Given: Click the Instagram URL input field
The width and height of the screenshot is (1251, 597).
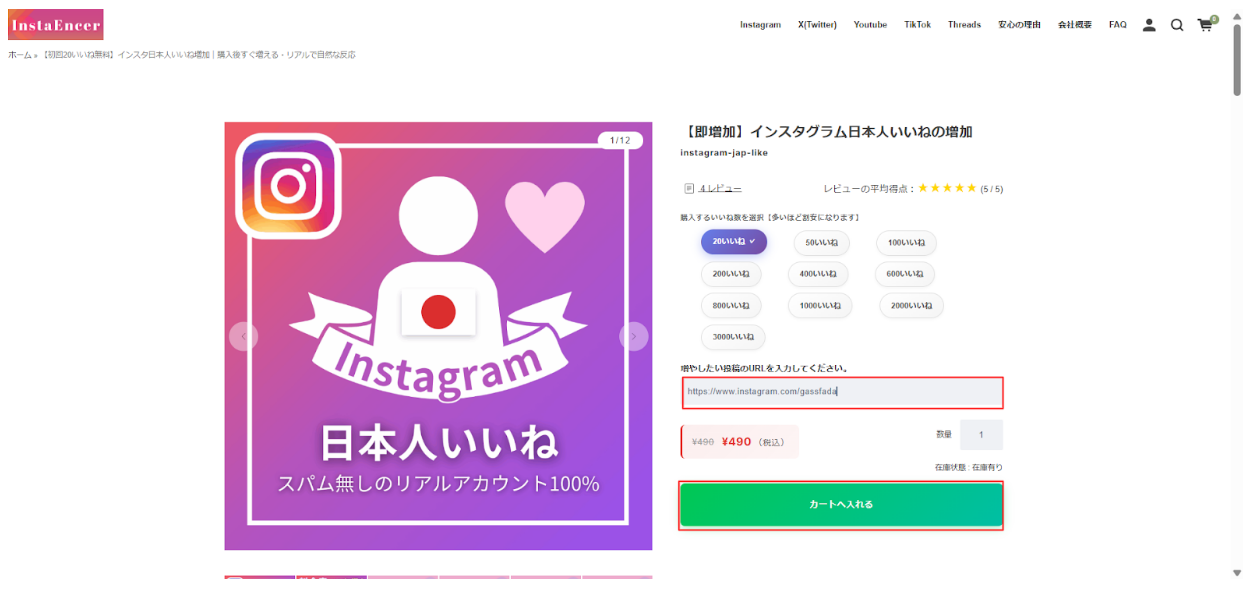Looking at the screenshot, I should pos(841,393).
